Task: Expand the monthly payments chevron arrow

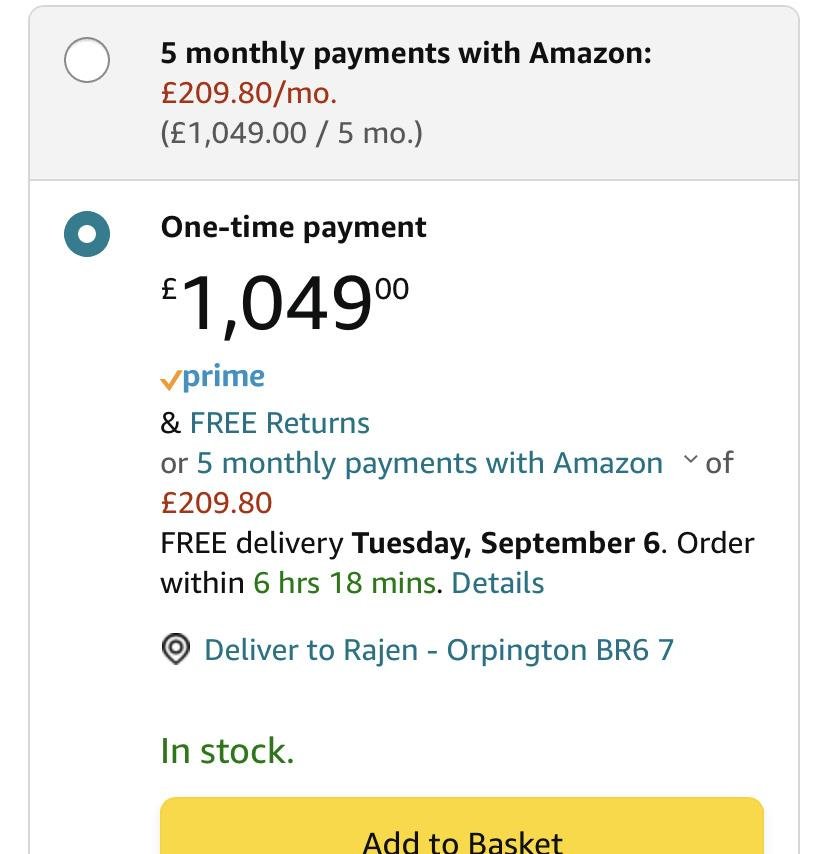Action: click(689, 461)
